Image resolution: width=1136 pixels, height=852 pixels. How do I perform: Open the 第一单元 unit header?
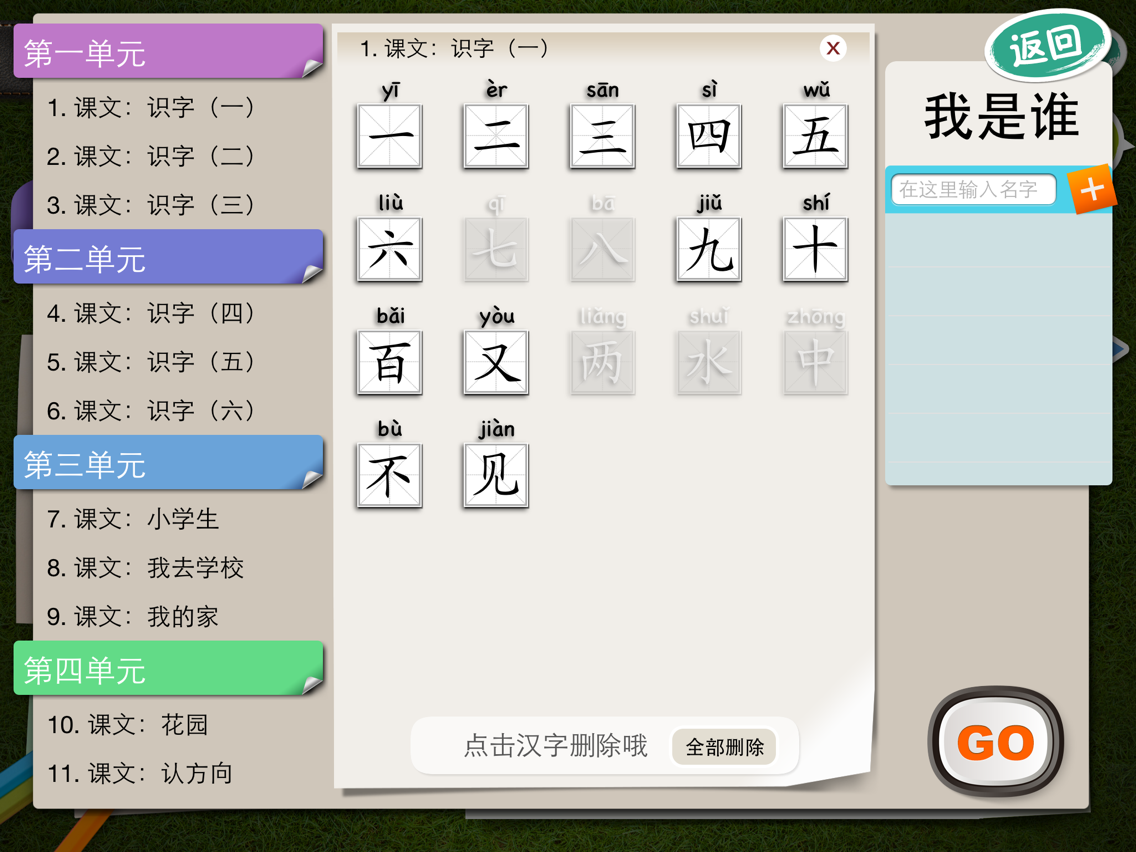[x=168, y=51]
